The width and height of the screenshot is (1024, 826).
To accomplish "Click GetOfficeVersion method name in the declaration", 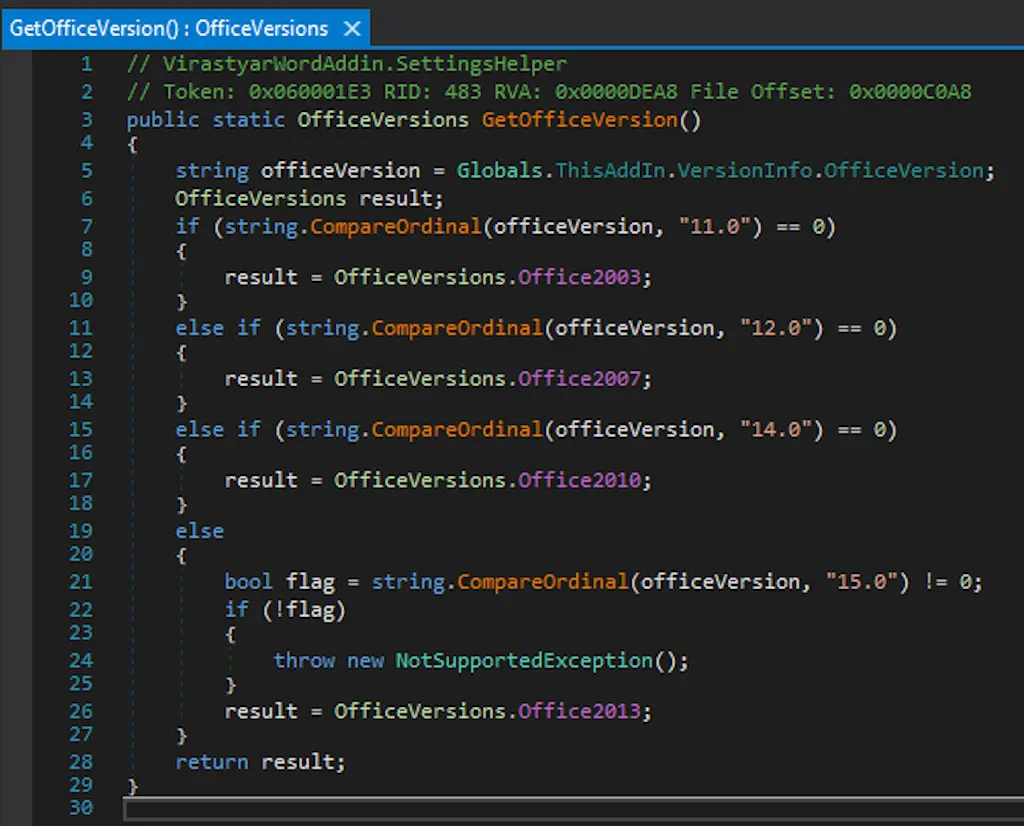I will click(x=579, y=120).
